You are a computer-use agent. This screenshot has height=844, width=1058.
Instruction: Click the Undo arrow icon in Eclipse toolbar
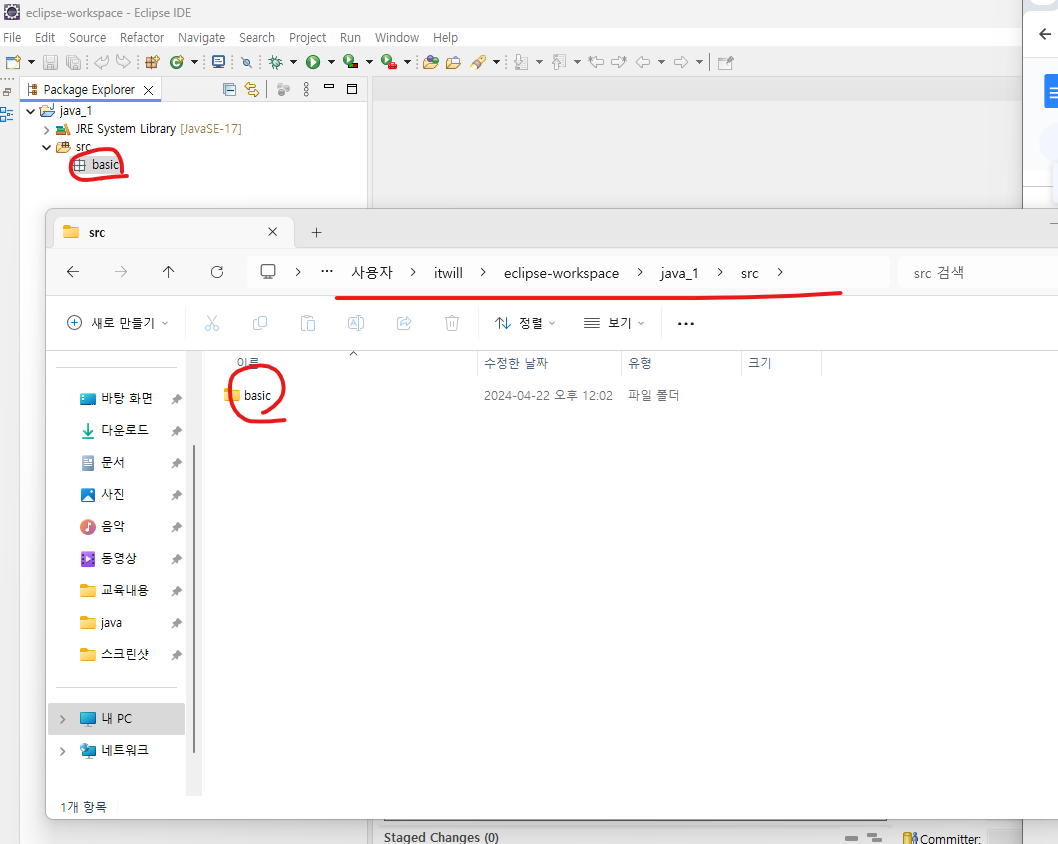point(102,63)
